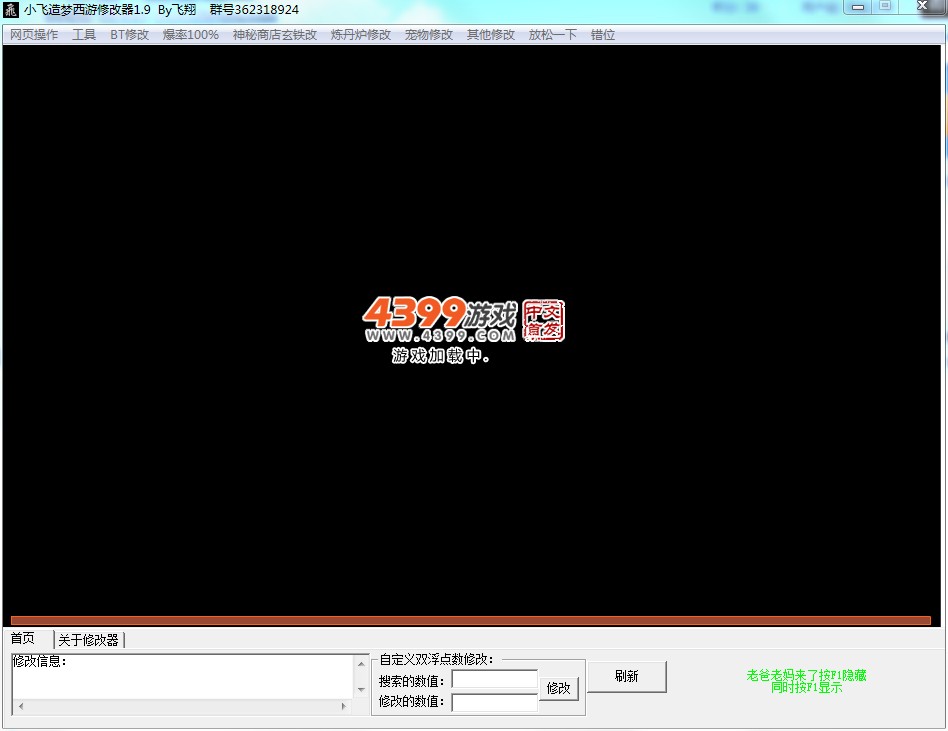Click the 修改信息 scroll right arrow

tap(343, 706)
